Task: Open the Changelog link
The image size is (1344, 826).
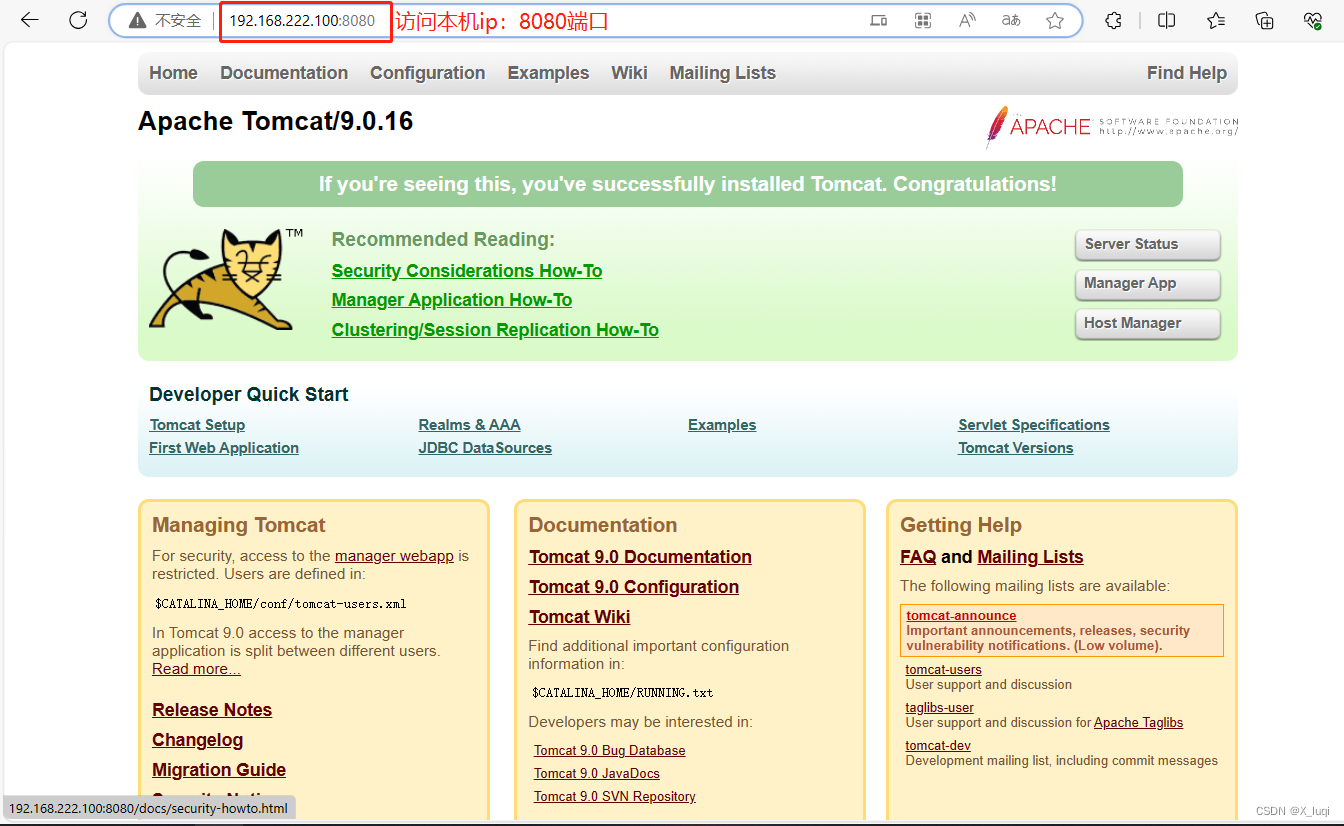Action: pyautogui.click(x=198, y=740)
